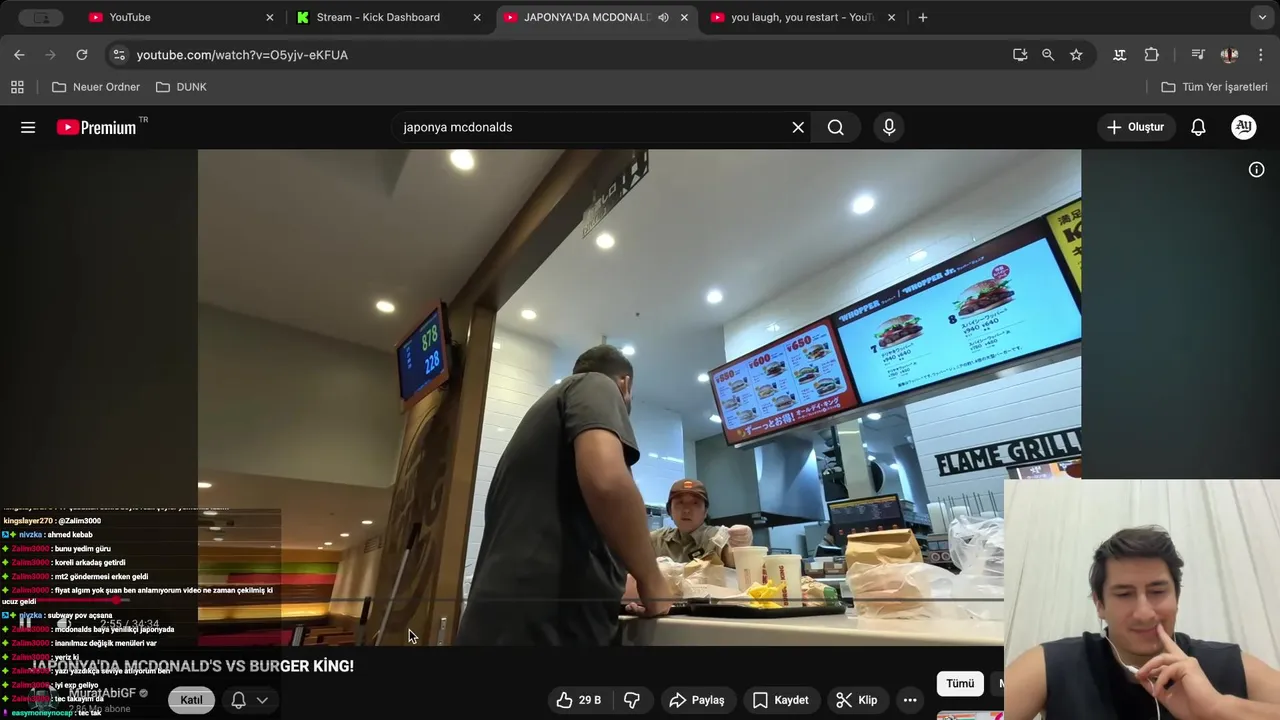This screenshot has height=720, width=1280.
Task: Click the video title JAPONYA'DA MCDONALD'S VS BURGER KİNG!
Action: coord(193,666)
